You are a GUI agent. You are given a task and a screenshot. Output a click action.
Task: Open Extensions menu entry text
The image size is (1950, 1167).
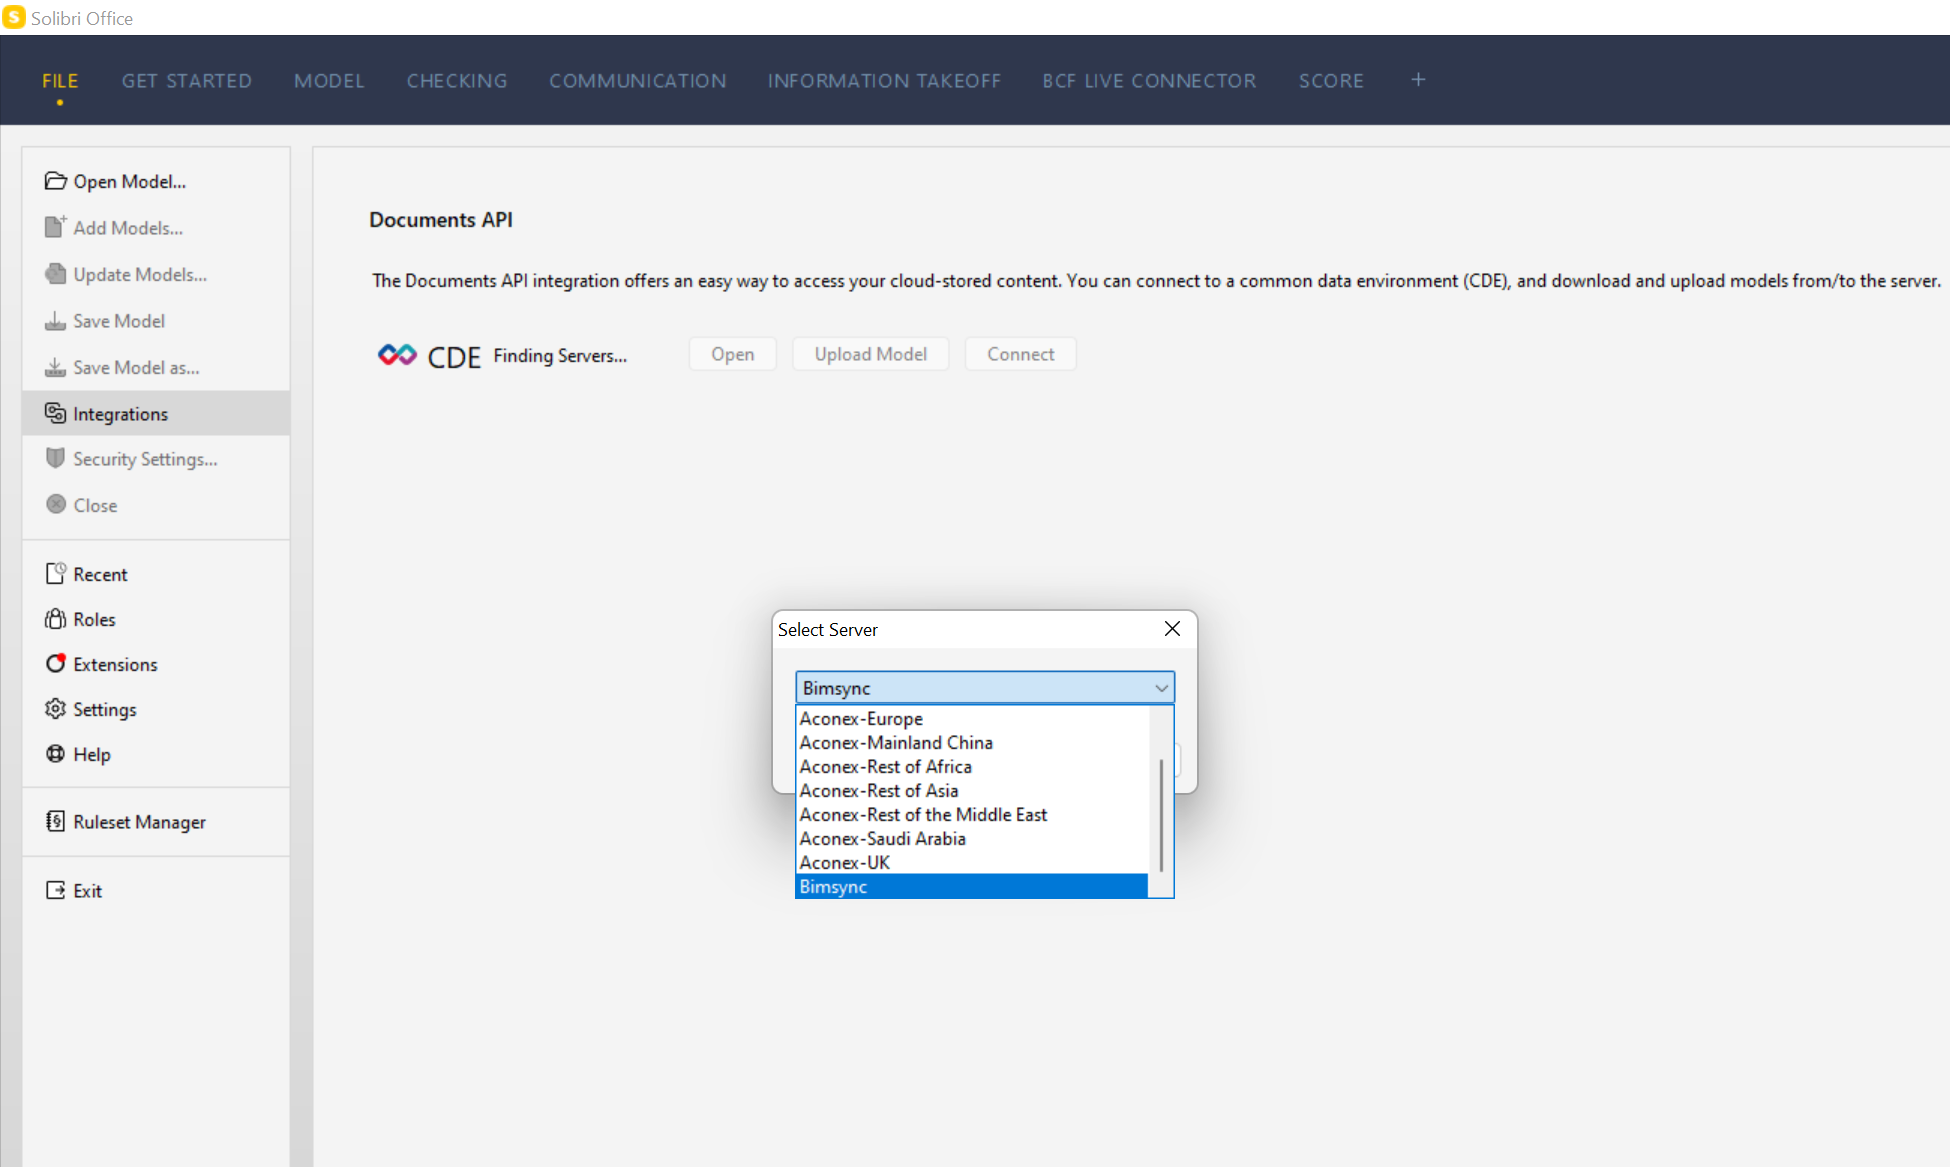coord(115,664)
